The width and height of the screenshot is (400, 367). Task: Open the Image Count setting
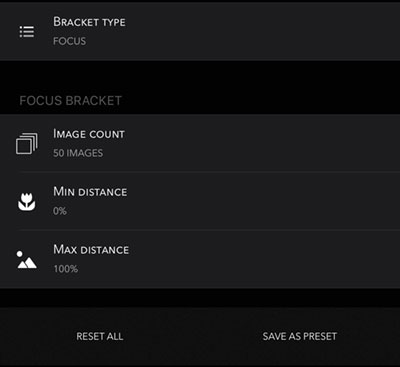tap(200, 143)
